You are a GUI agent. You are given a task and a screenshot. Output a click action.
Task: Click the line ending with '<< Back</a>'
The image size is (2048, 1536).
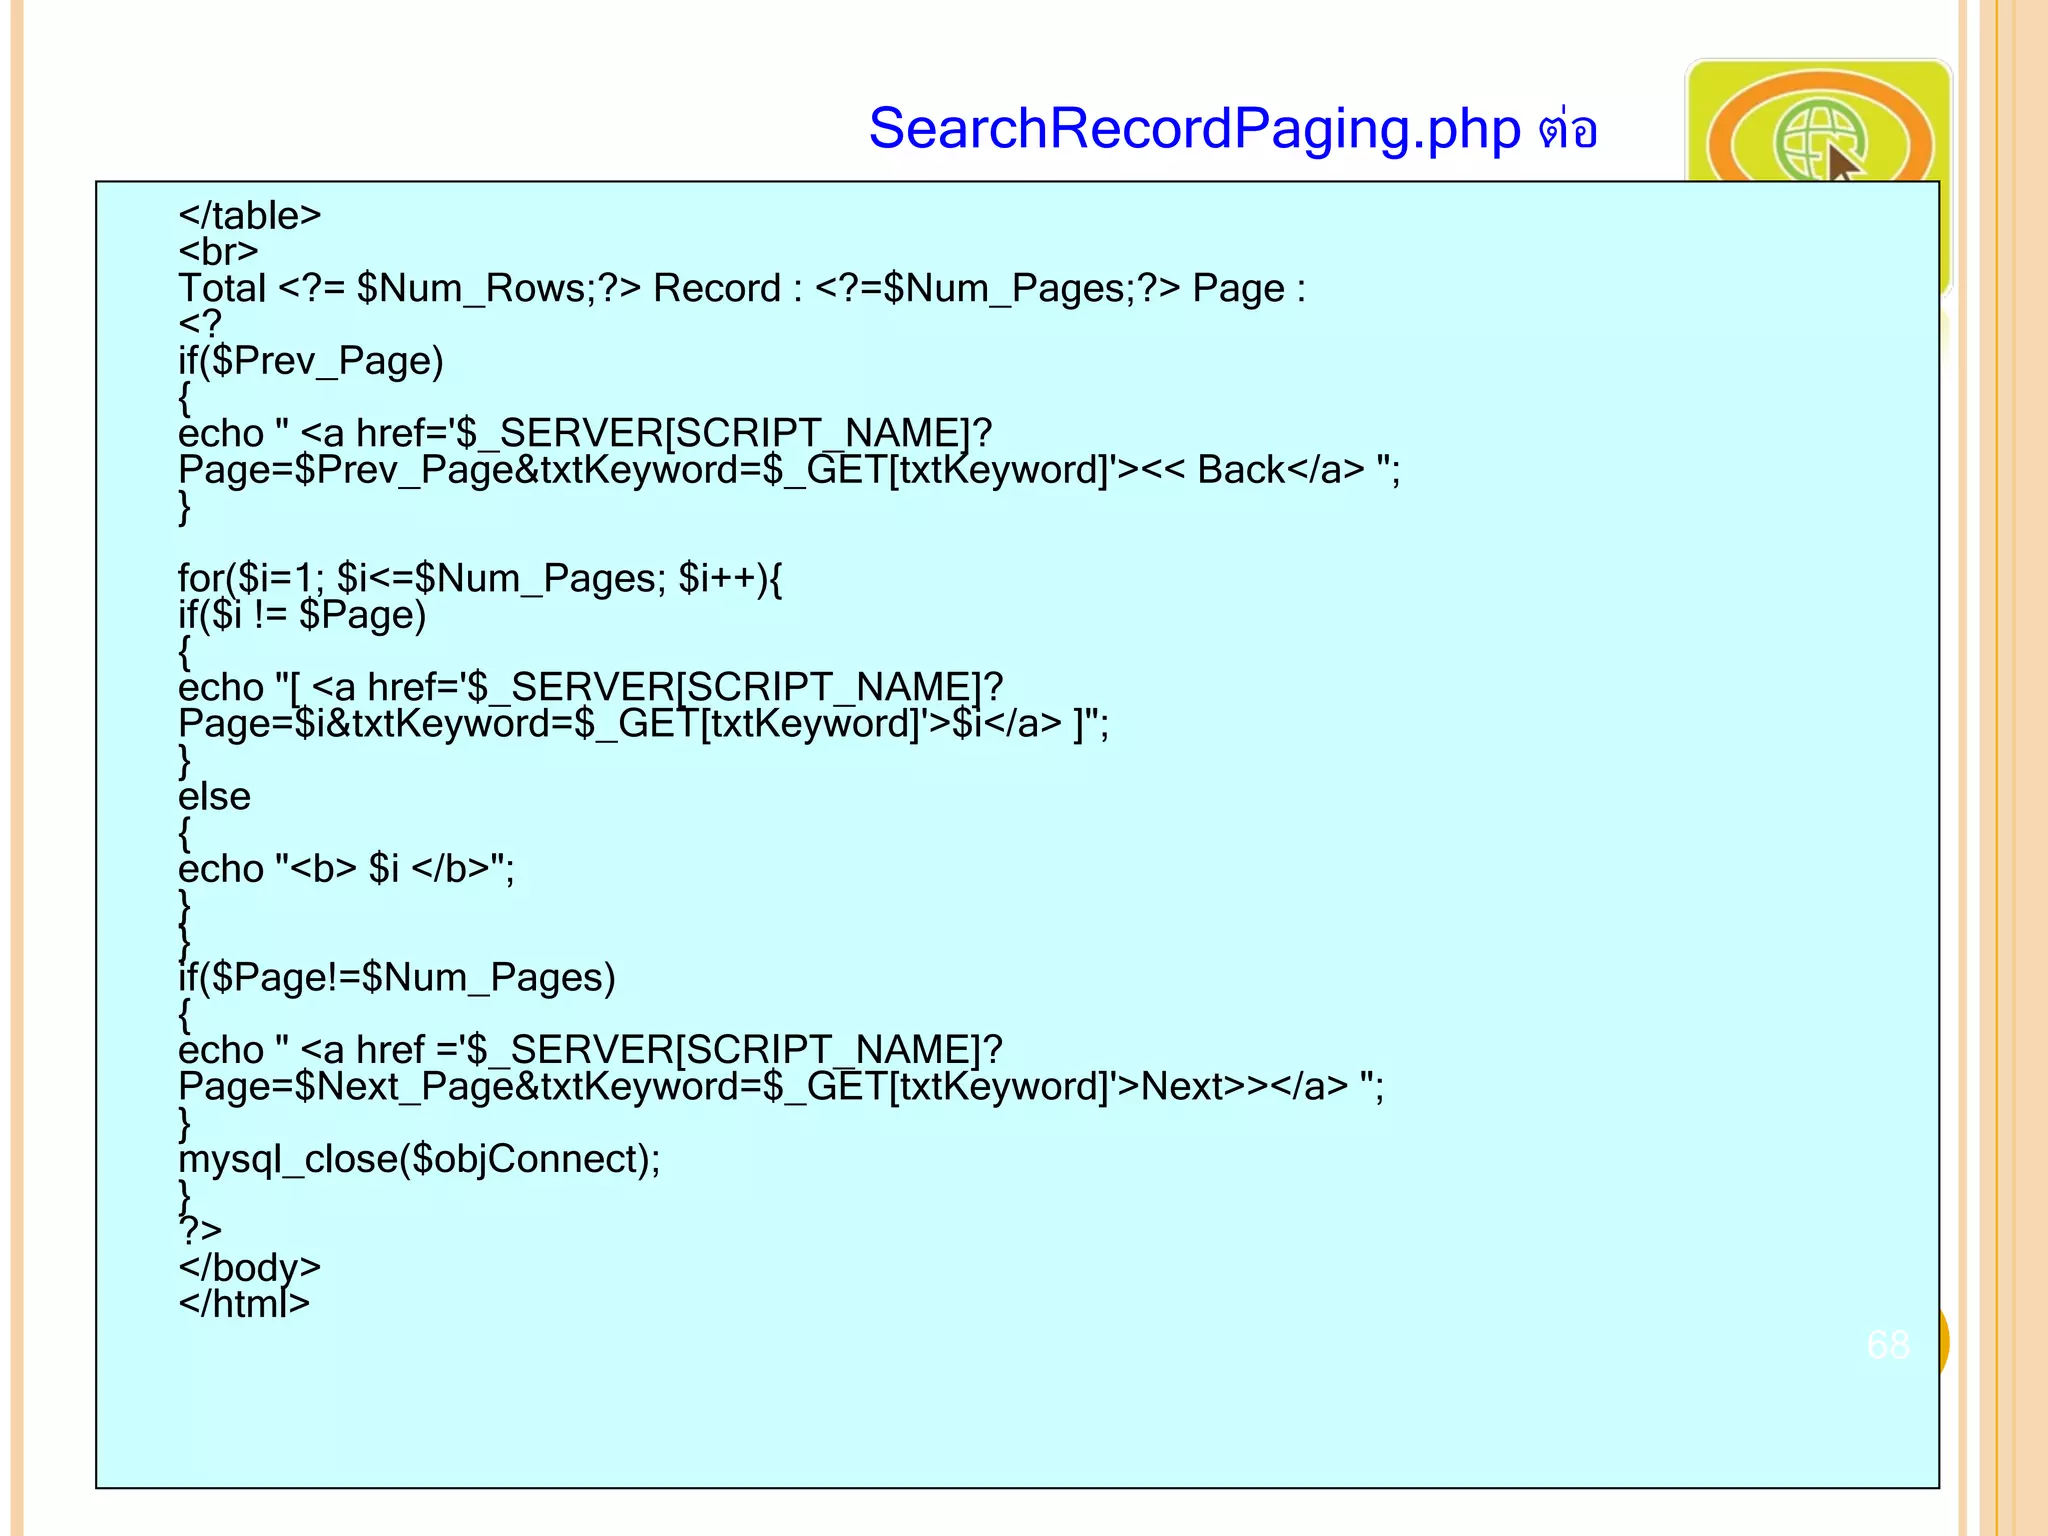coord(789,470)
